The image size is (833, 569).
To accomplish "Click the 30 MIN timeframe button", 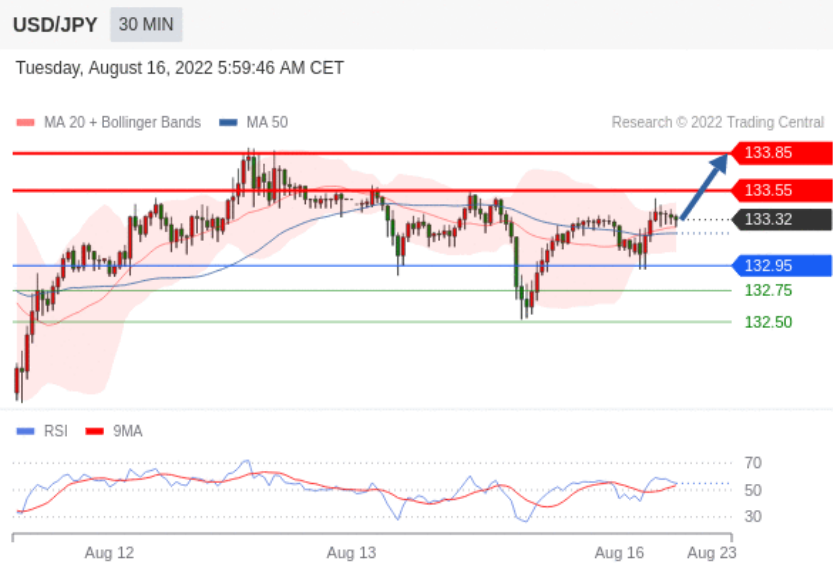I will 146,24.
